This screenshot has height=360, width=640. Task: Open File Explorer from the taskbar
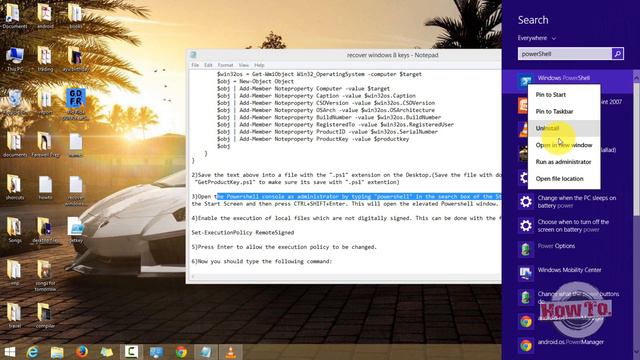57,352
